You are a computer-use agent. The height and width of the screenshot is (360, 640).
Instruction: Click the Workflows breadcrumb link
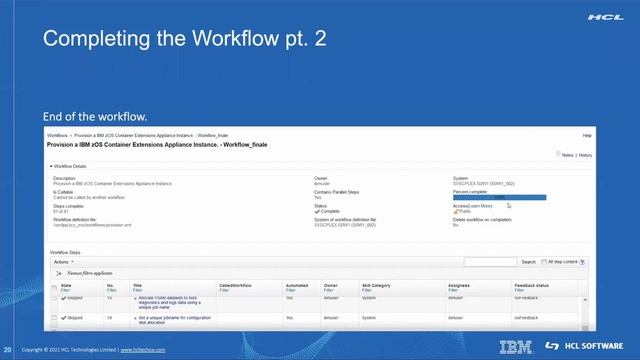point(57,135)
